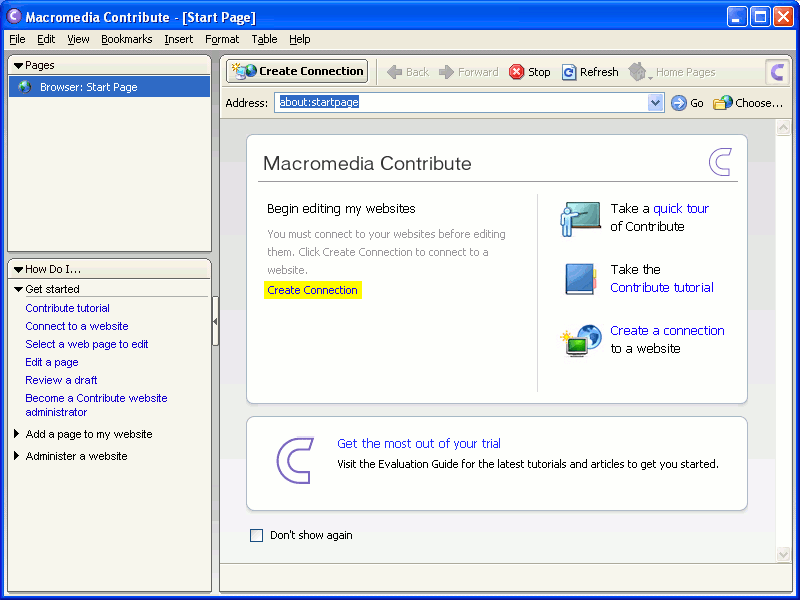Expand Administer a website section
Viewport: 800px width, 600px height.
pos(16,456)
